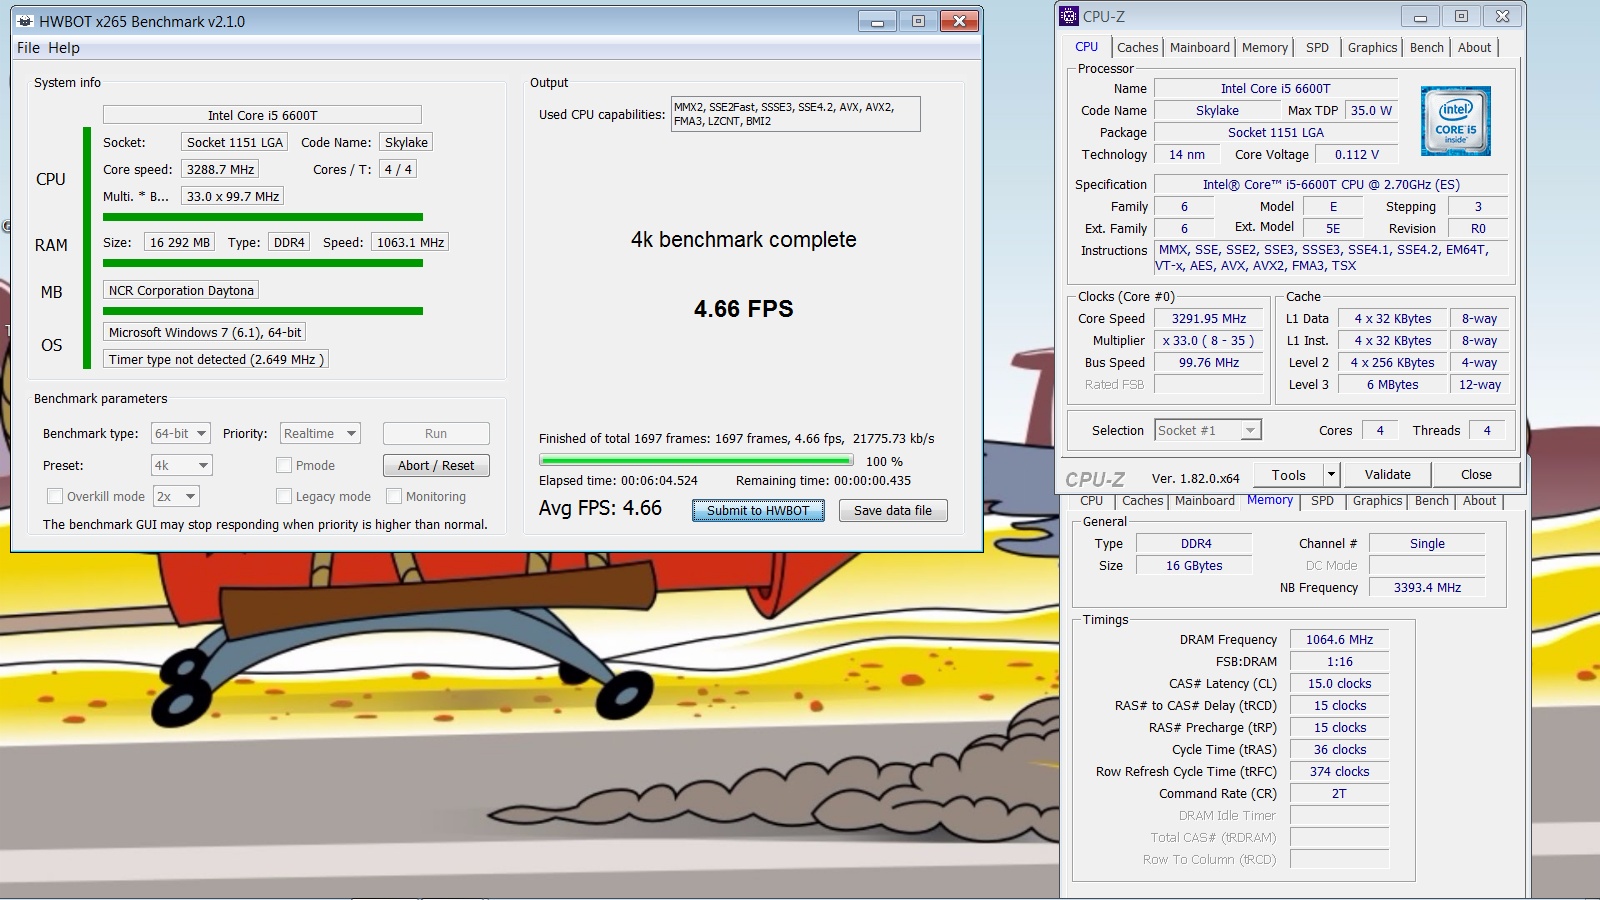Click the Core Speed 3291.95 MHz value
The height and width of the screenshot is (900, 1600).
coord(1209,318)
